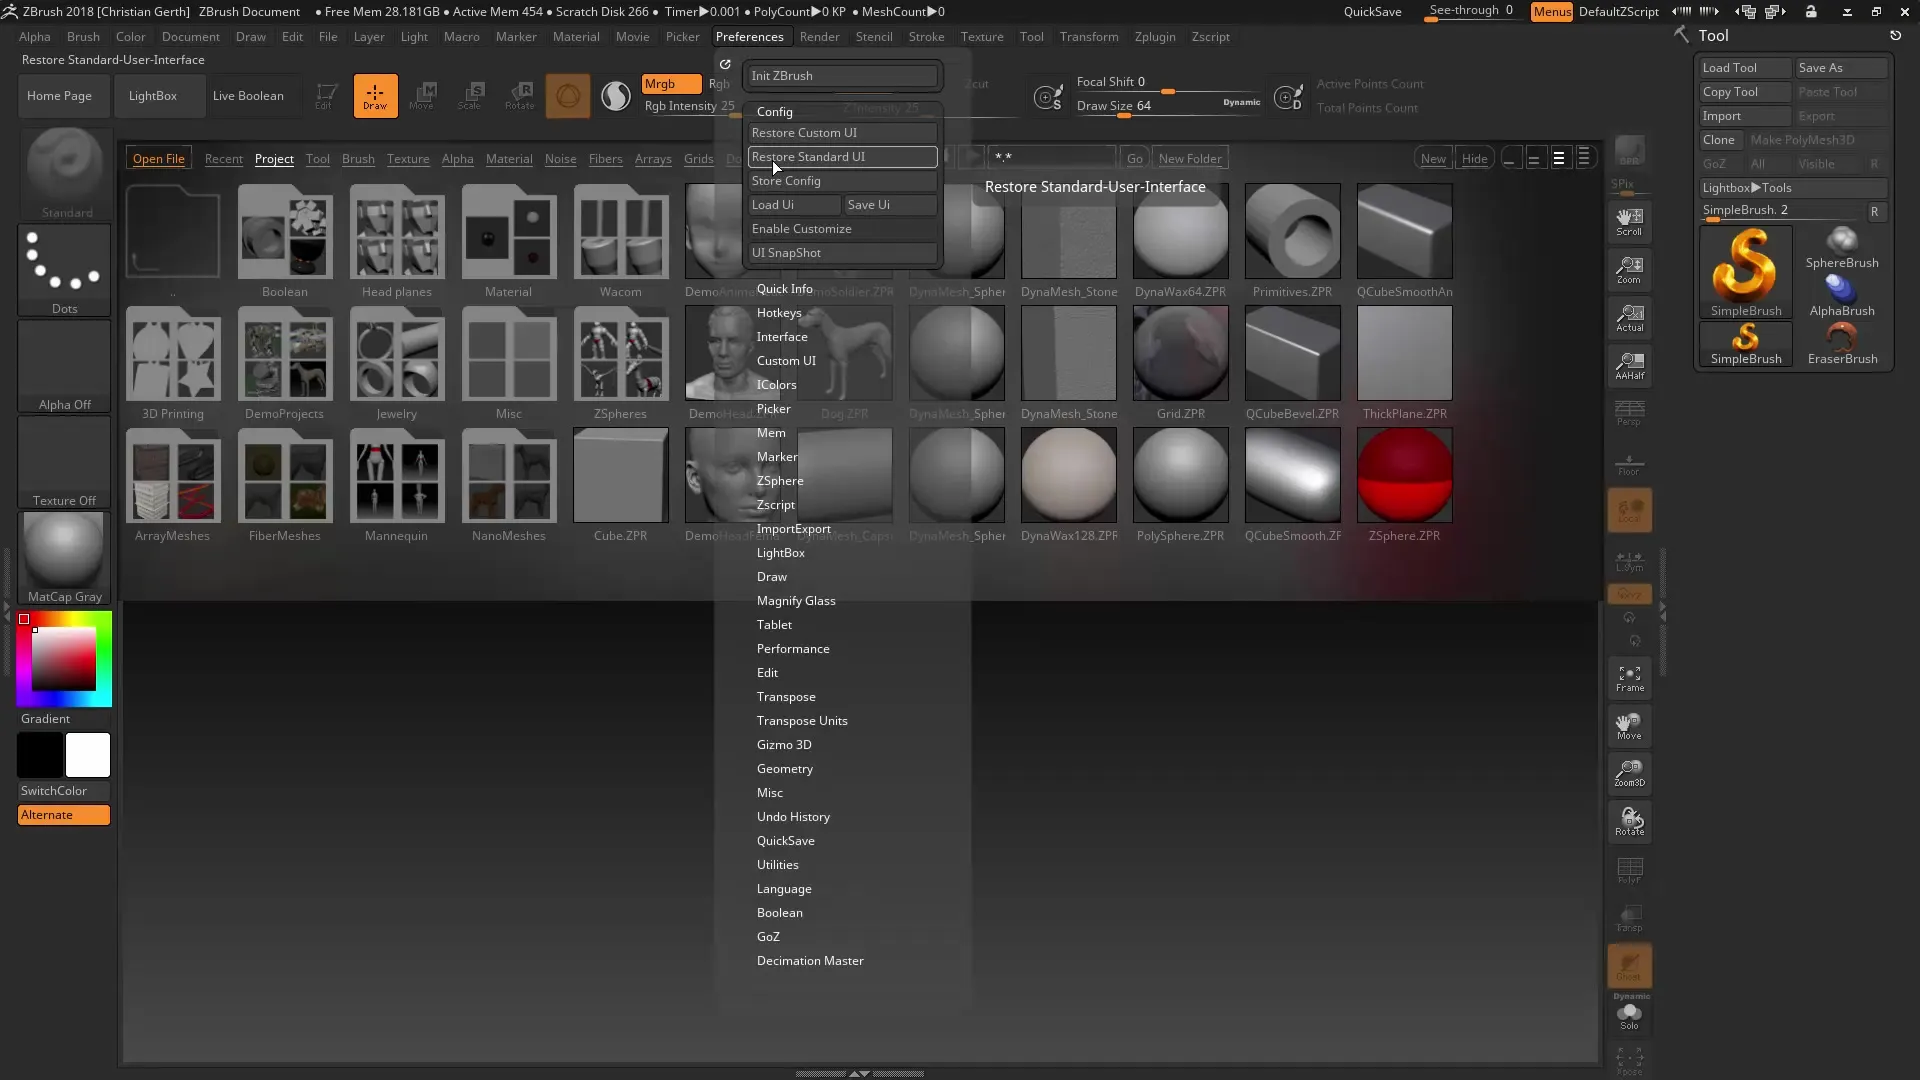The image size is (1920, 1080).
Task: Collapse the Config preferences section
Action: click(x=775, y=112)
